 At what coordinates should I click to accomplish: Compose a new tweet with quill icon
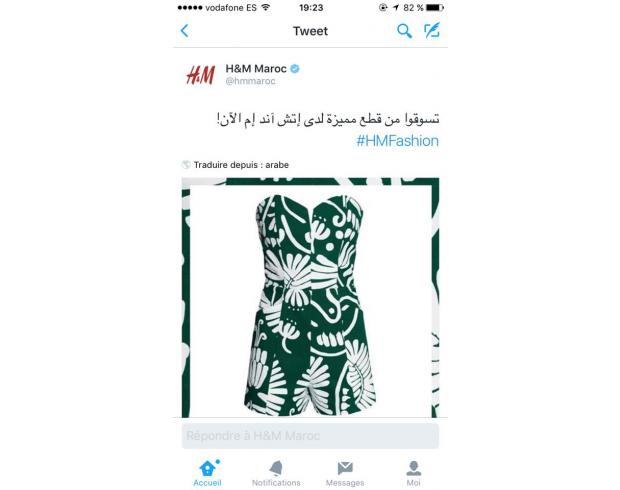tap(431, 31)
